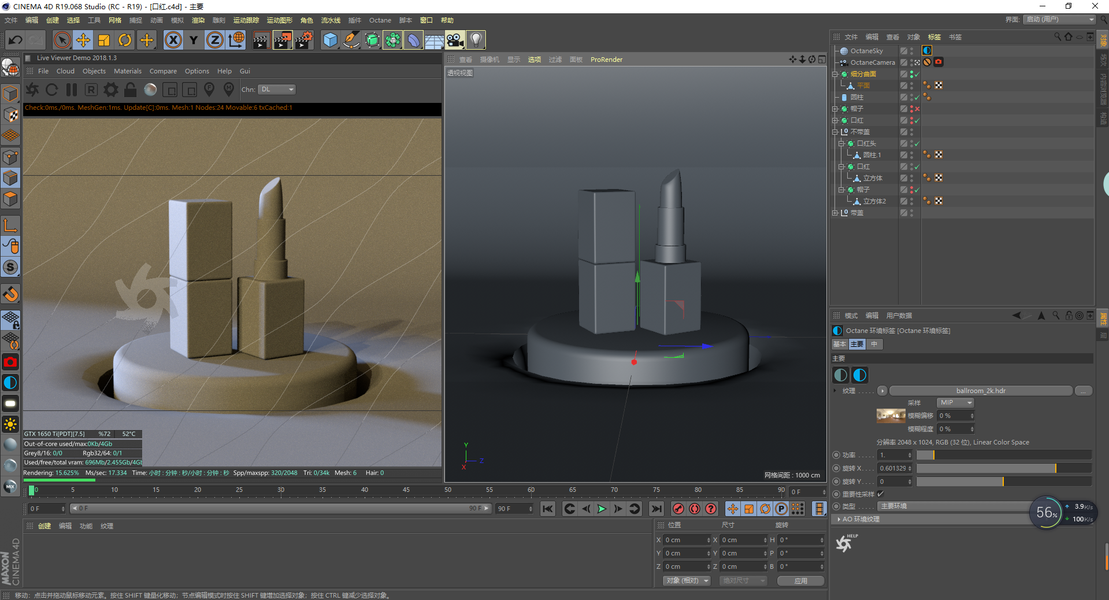Open the MIP sampling dropdown

tap(954, 403)
